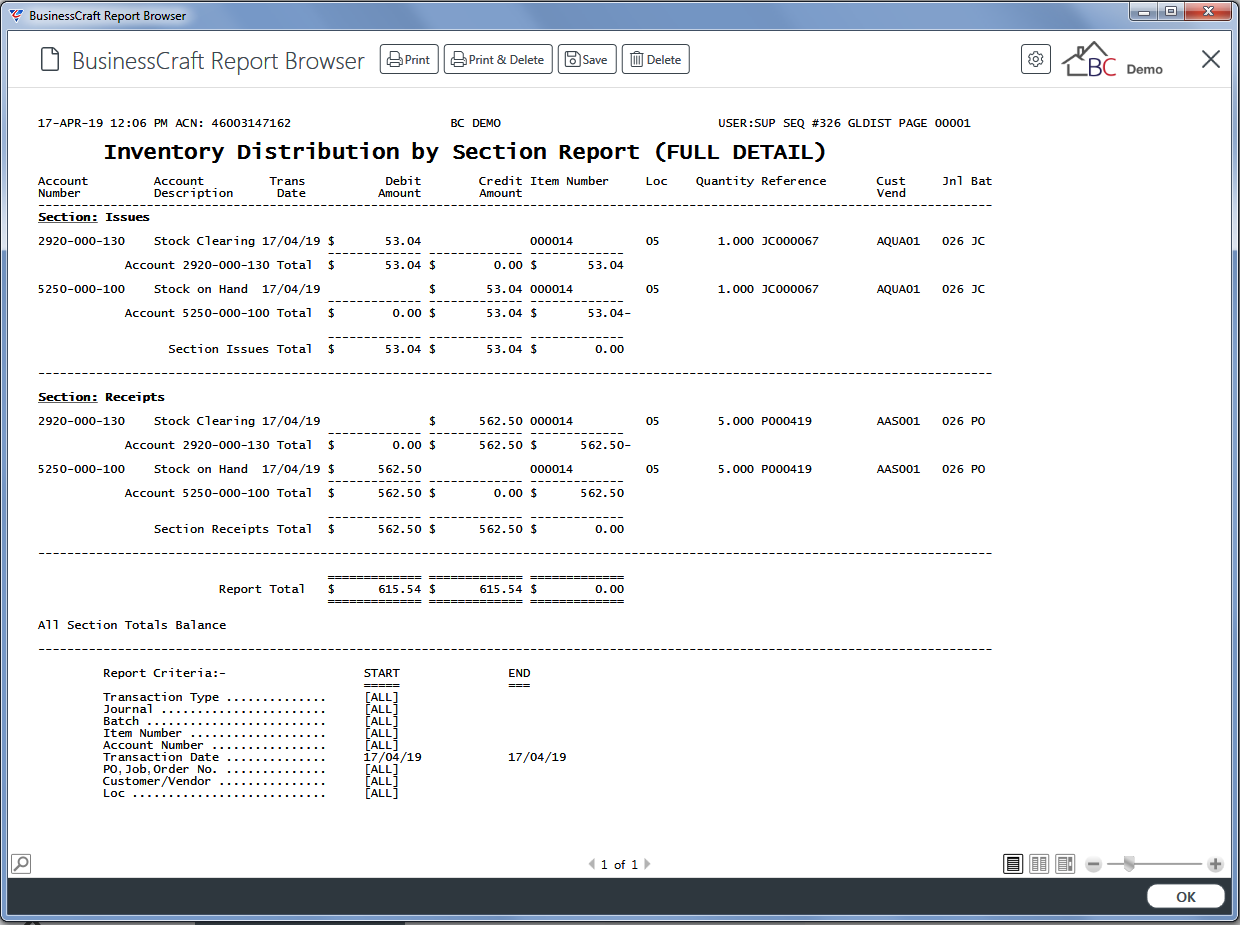Click the page indicator "1 of 1"
1240x925 pixels.
pyautogui.click(x=619, y=865)
